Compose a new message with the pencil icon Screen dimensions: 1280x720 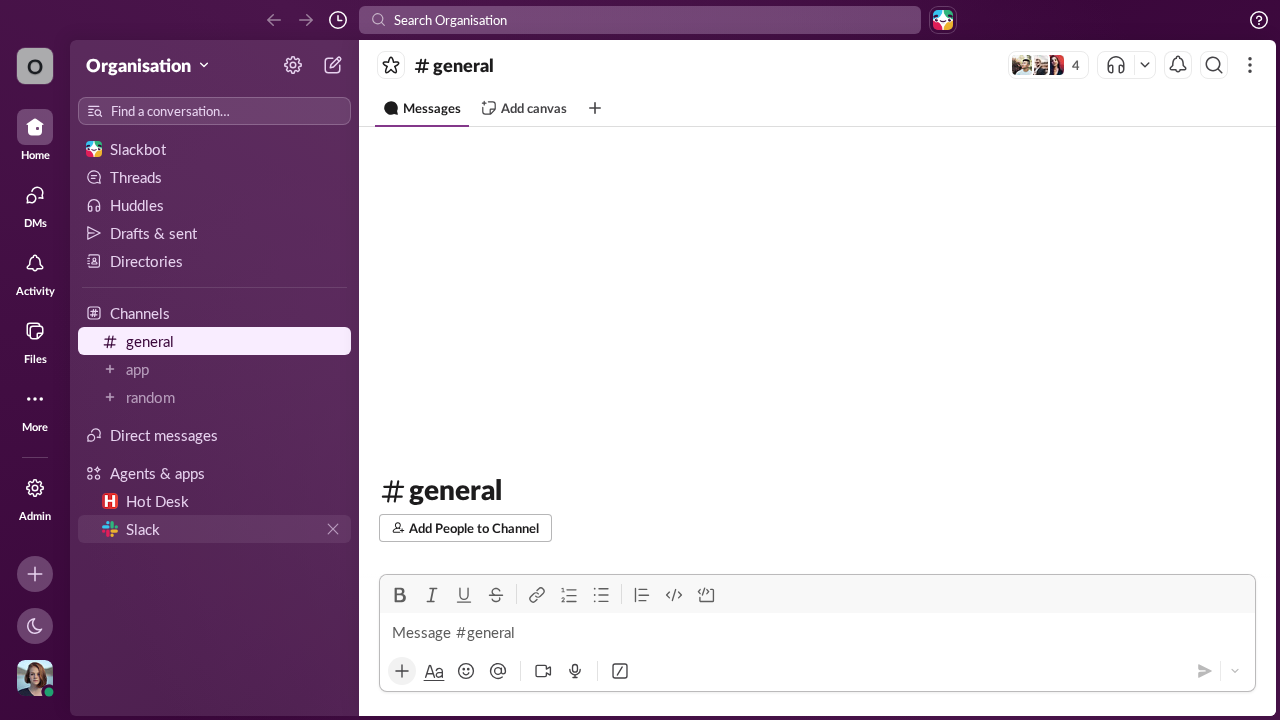(x=333, y=65)
